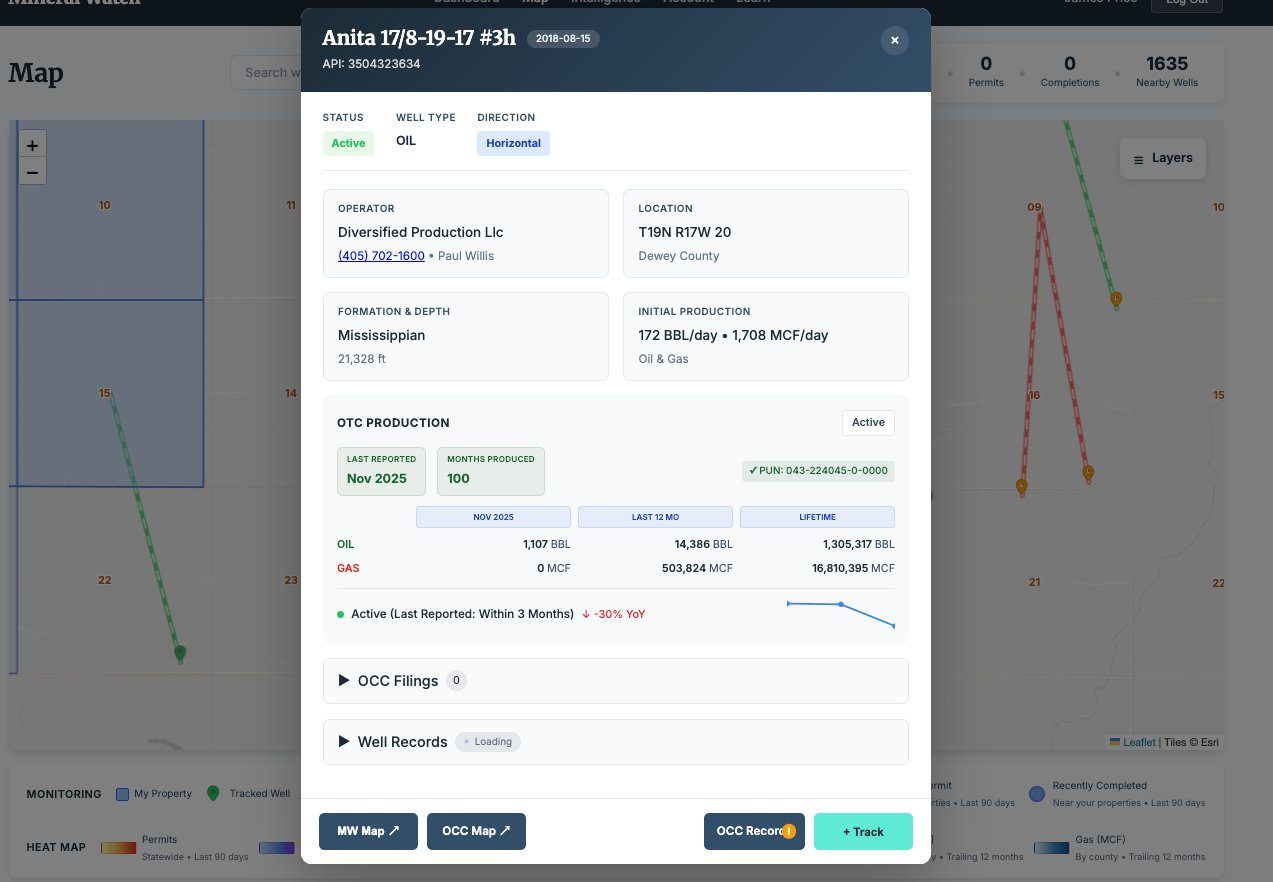Click the Active status badge in OTC Production
This screenshot has height=882, width=1273.
(x=867, y=423)
